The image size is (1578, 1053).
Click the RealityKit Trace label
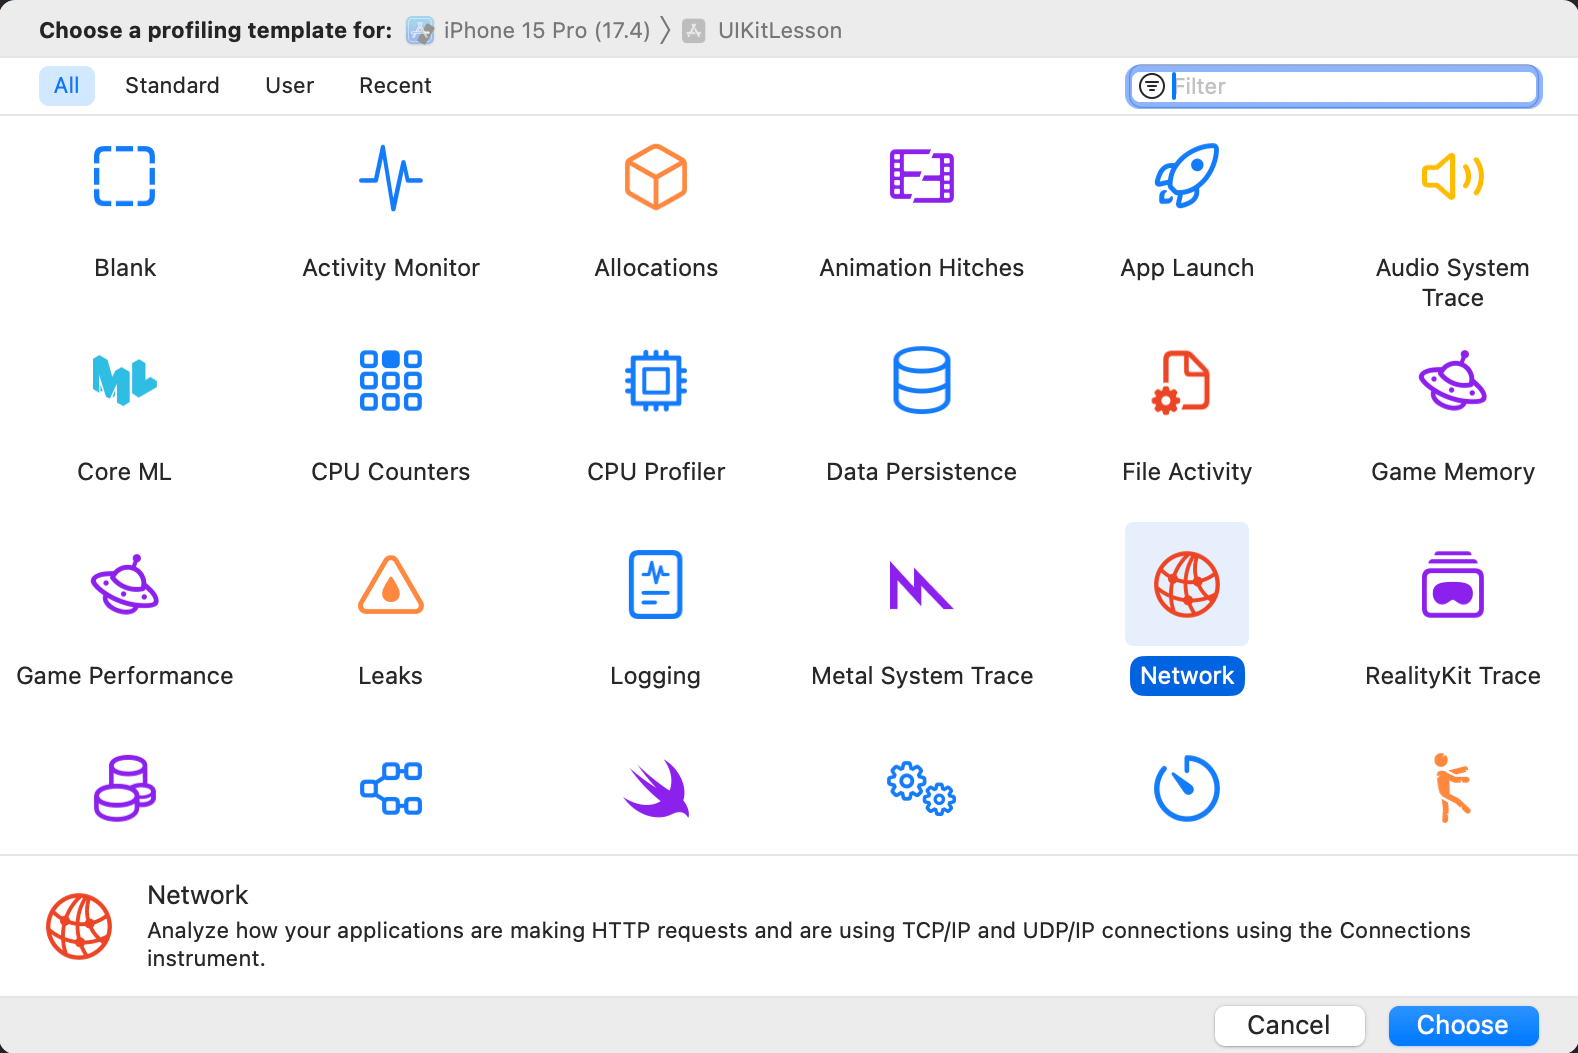pos(1453,676)
